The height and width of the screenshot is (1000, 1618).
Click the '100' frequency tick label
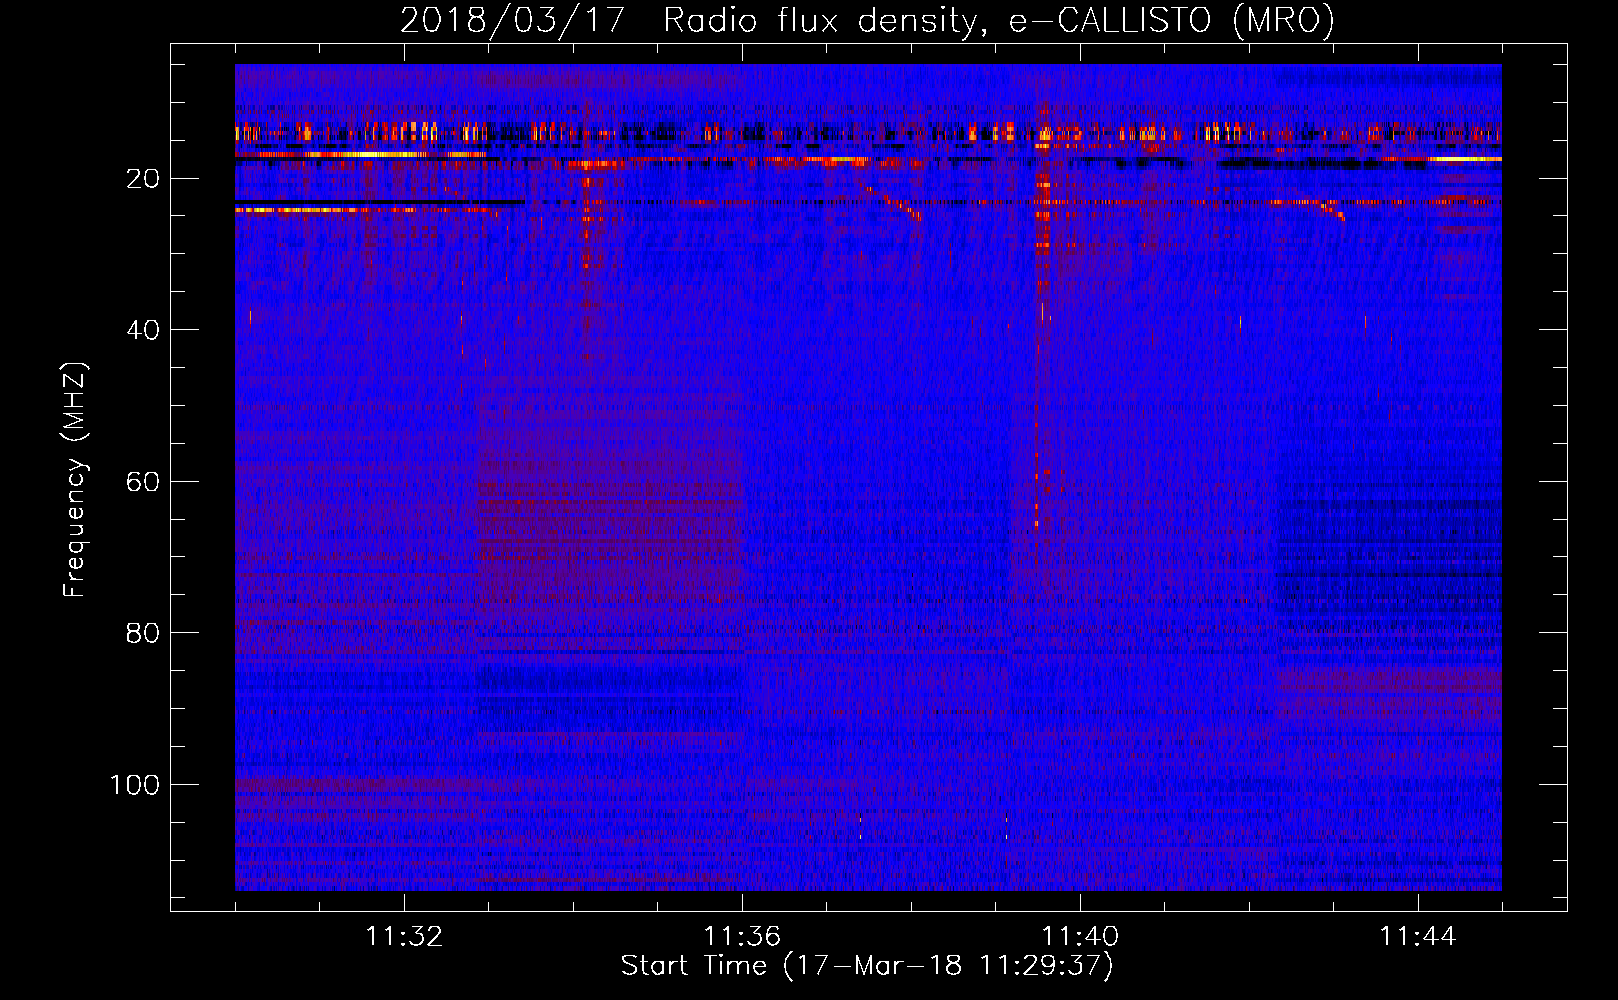[135, 785]
